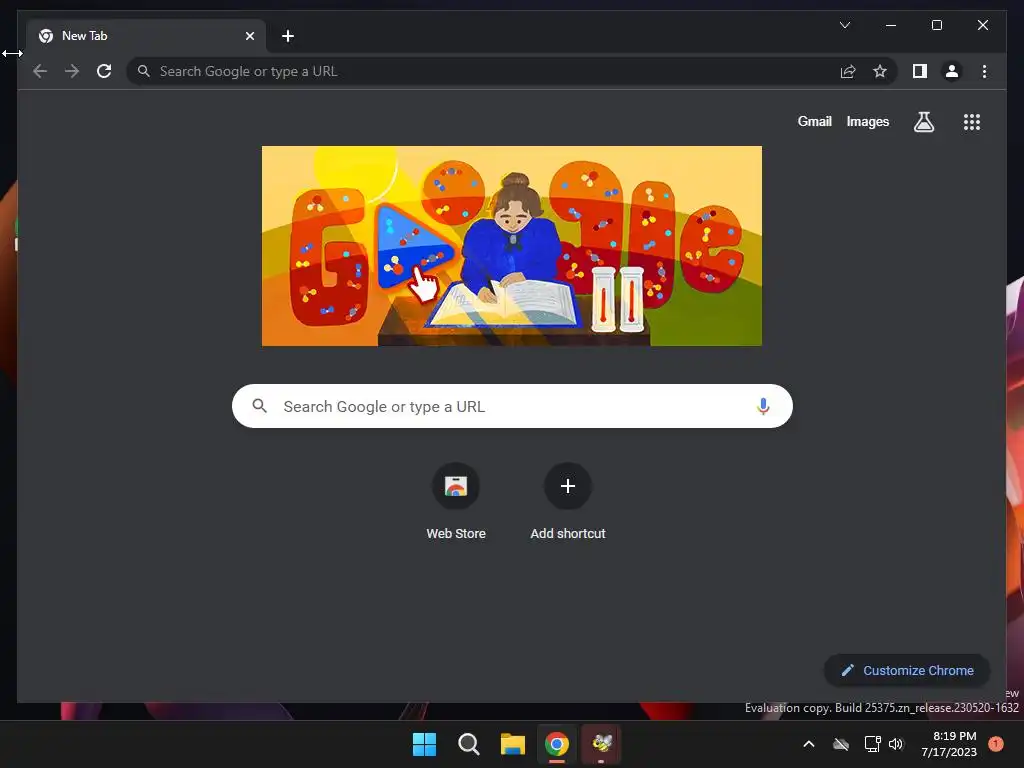
Task: Open Search Labs flask icon
Action: click(923, 121)
